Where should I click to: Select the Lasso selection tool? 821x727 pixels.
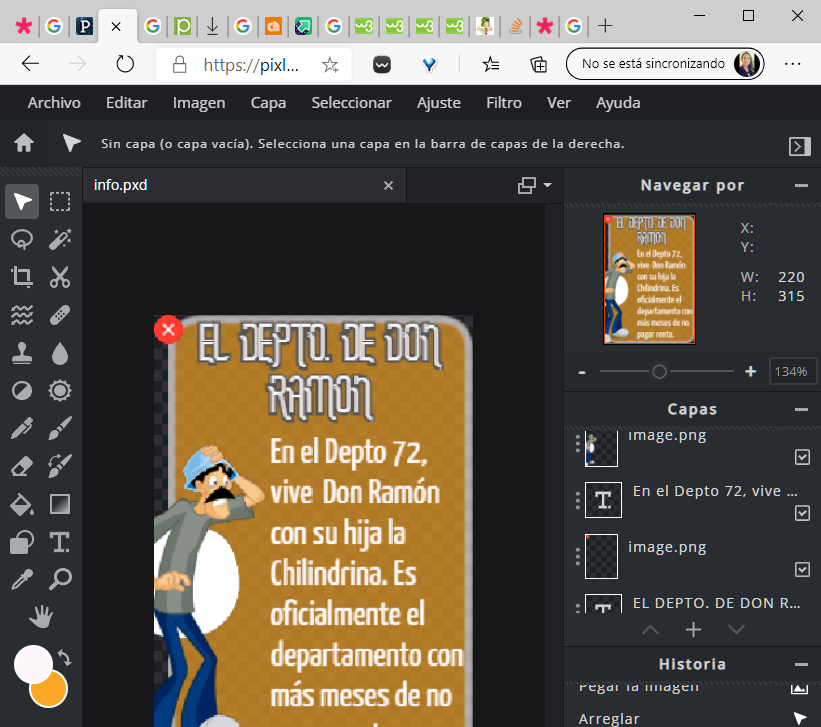pos(22,239)
